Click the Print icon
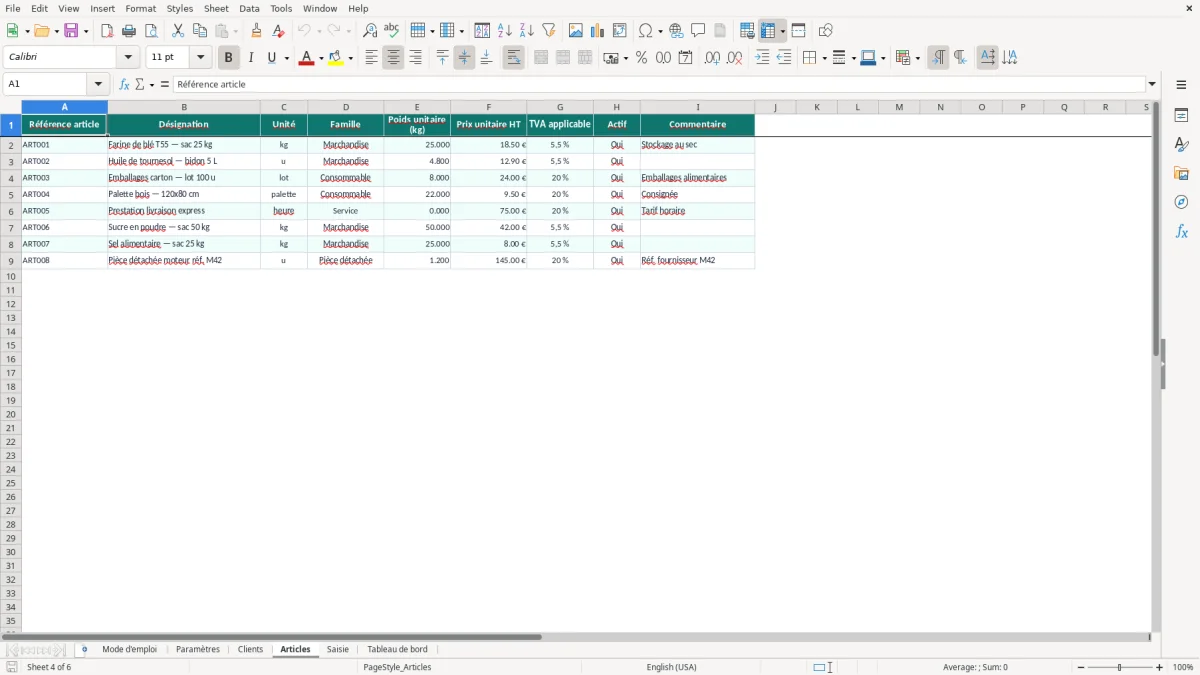Screen dimensions: 1200x675 pyautogui.click(x=129, y=31)
